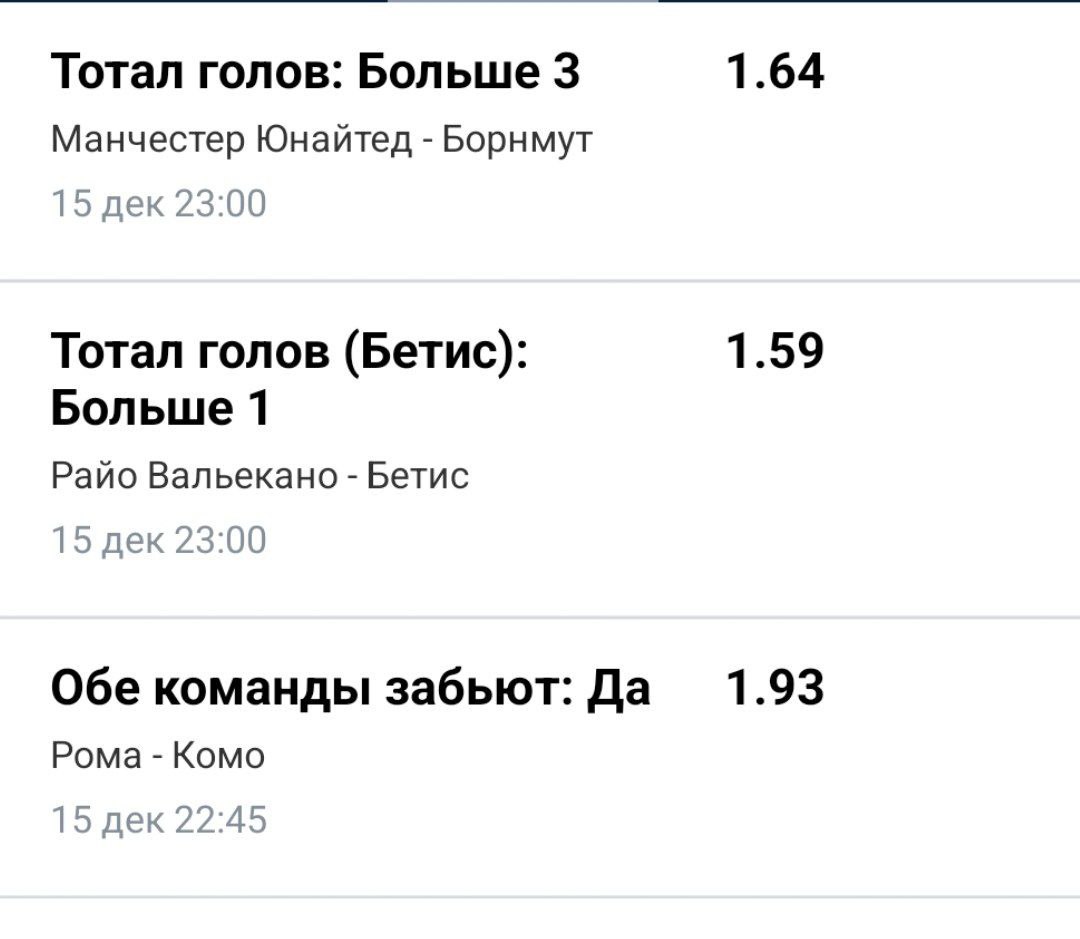Tap the 22:45 kickoff time
This screenshot has width=1080, height=939.
220,821
